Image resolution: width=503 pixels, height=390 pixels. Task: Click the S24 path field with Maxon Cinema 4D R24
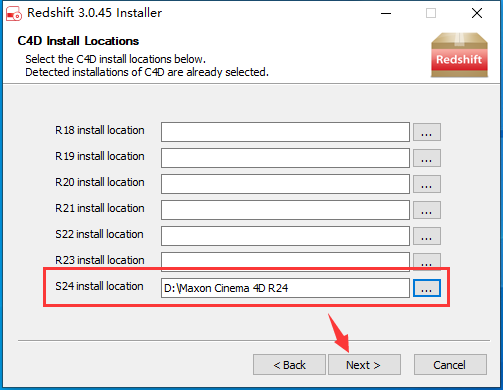click(285, 288)
